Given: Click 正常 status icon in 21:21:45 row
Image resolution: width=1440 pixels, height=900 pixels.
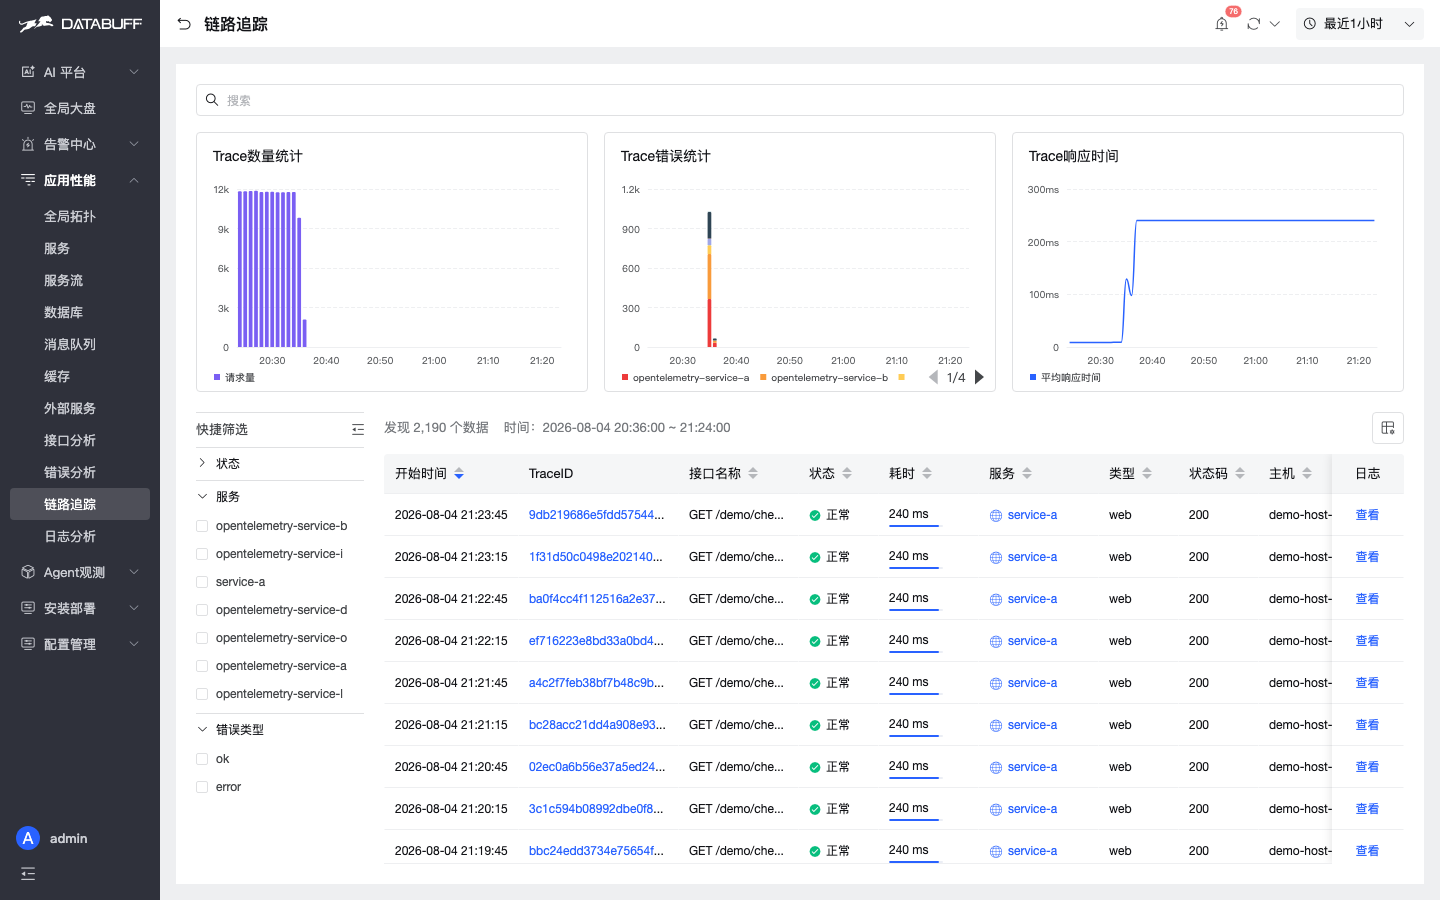Looking at the screenshot, I should tap(815, 683).
